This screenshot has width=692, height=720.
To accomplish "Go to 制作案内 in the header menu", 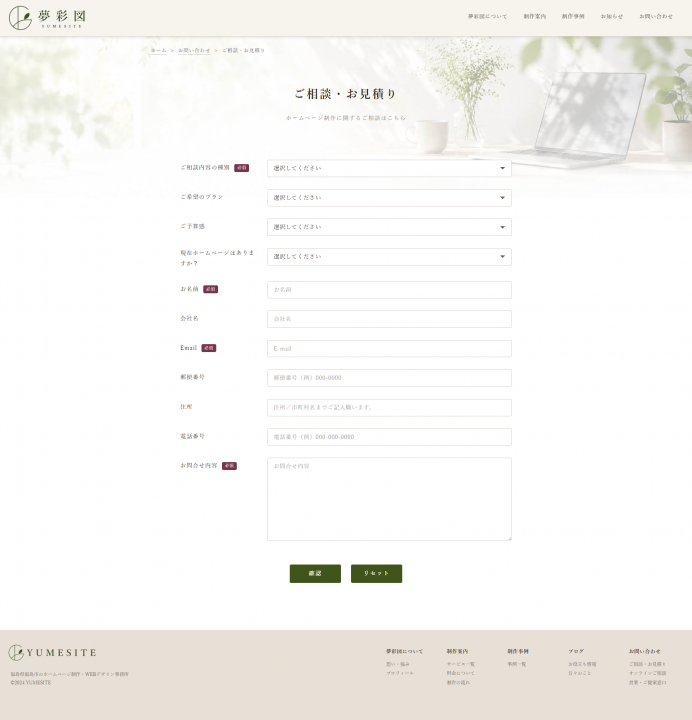I will point(534,17).
